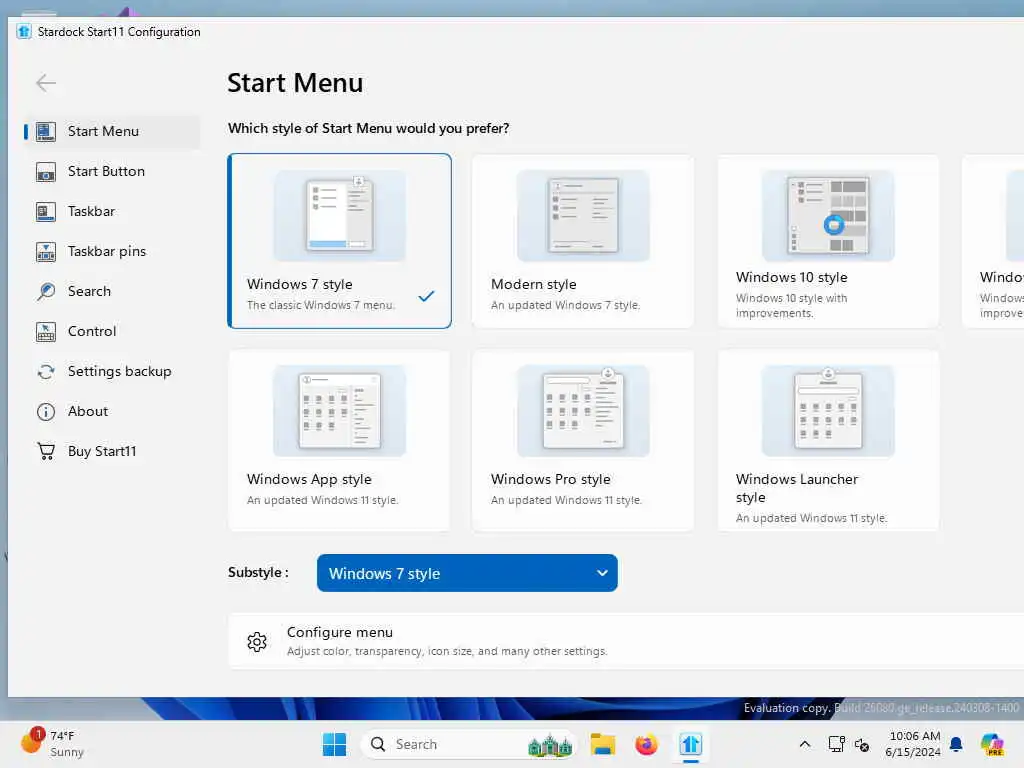Viewport: 1024px width, 768px height.
Task: Click the taskbar Search box
Action: pyautogui.click(x=468, y=744)
